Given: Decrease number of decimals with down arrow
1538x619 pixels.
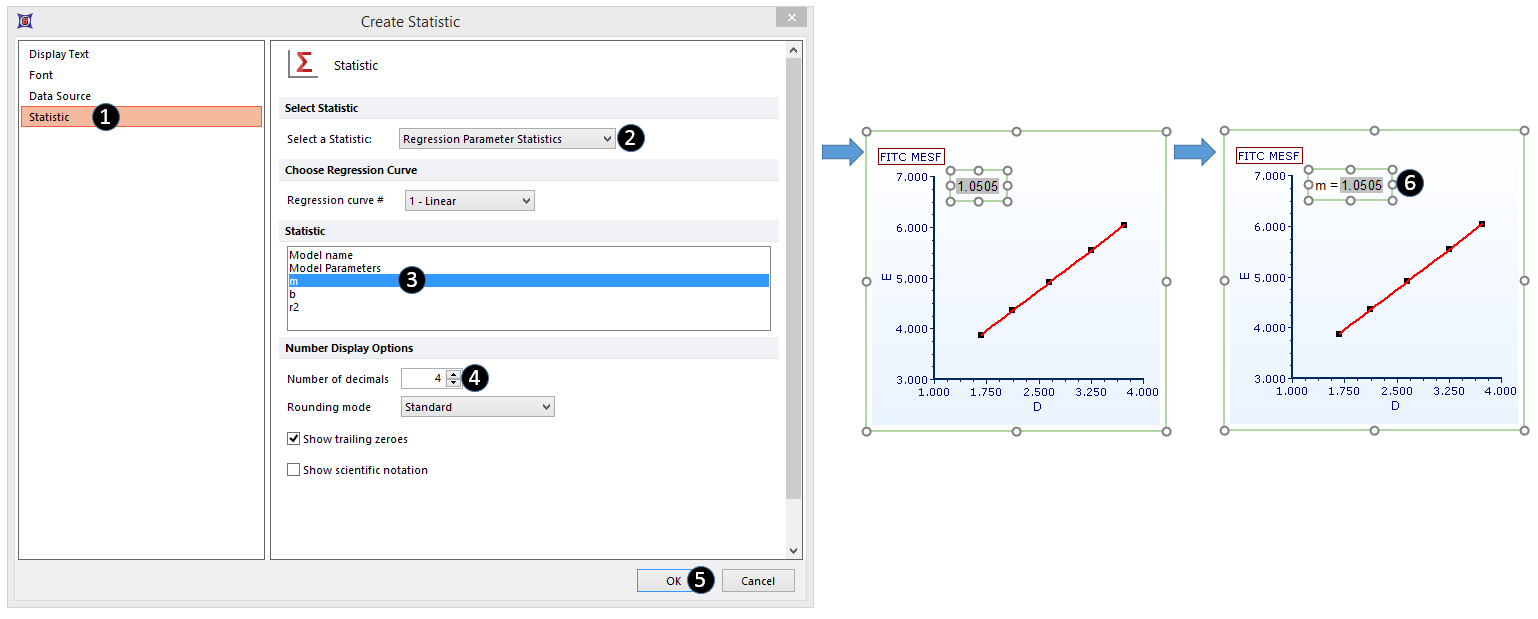Looking at the screenshot, I should [453, 382].
